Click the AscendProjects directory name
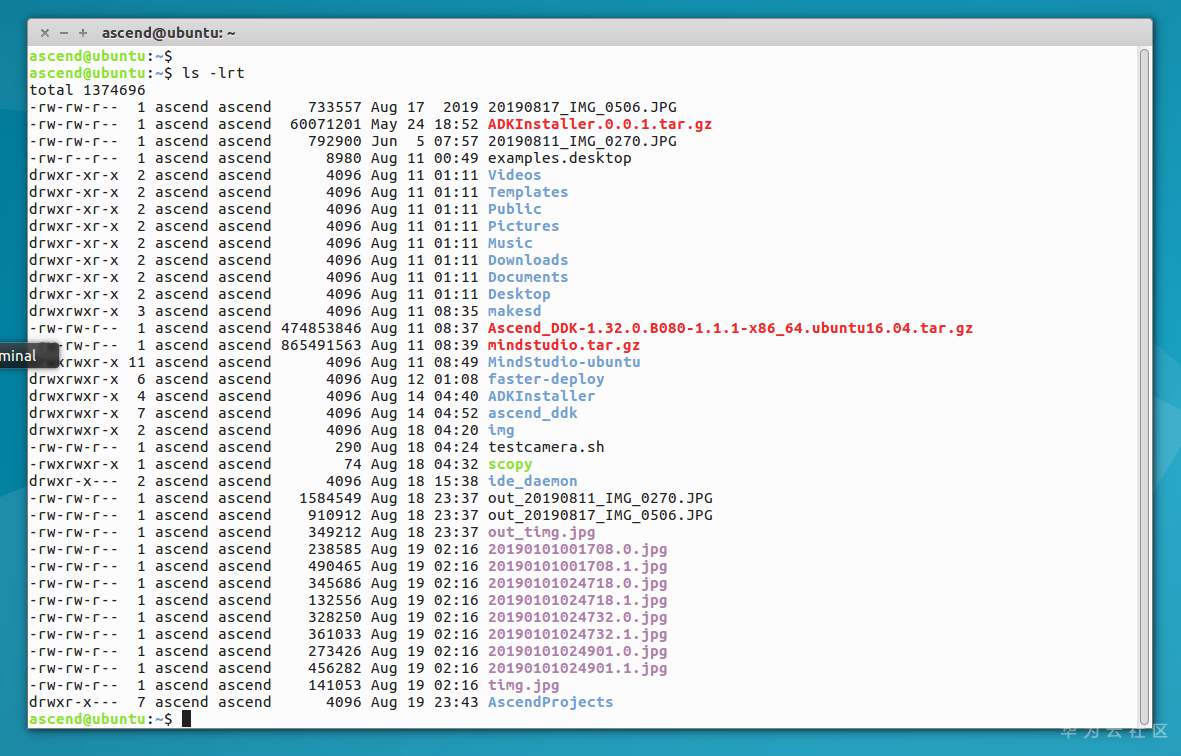 click(551, 703)
